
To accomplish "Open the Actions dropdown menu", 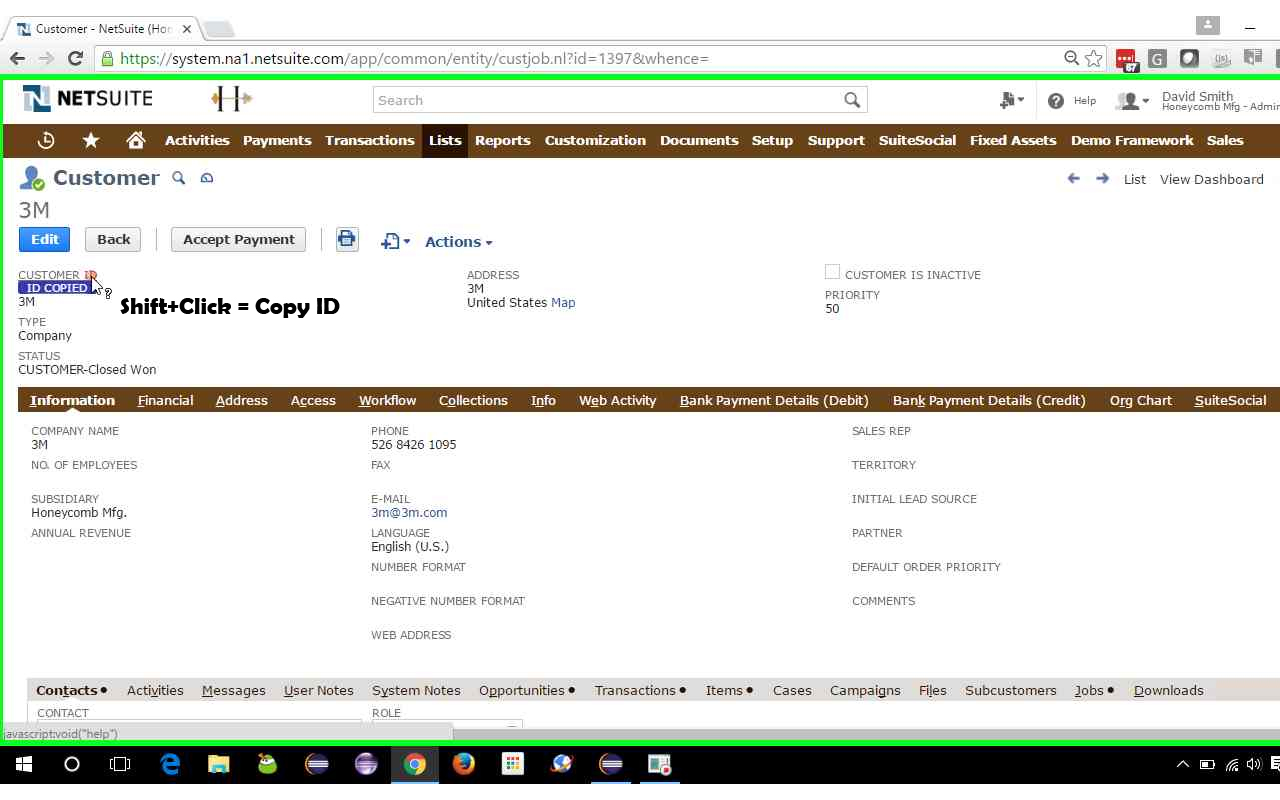I will (x=456, y=241).
